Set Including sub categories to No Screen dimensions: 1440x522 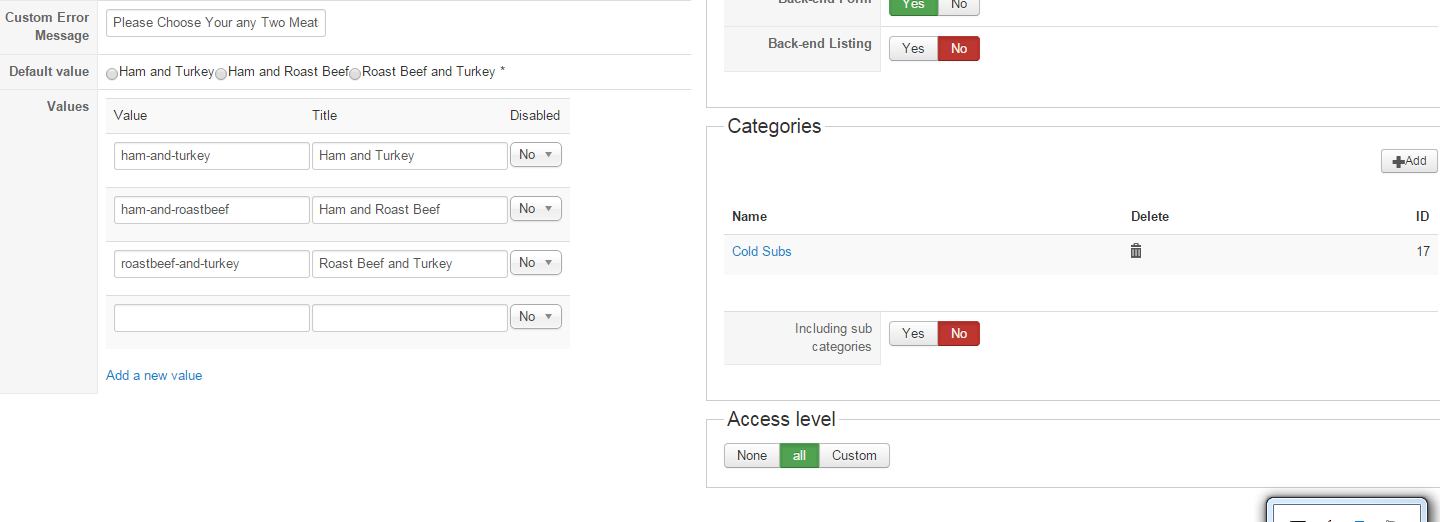pyautogui.click(x=959, y=334)
